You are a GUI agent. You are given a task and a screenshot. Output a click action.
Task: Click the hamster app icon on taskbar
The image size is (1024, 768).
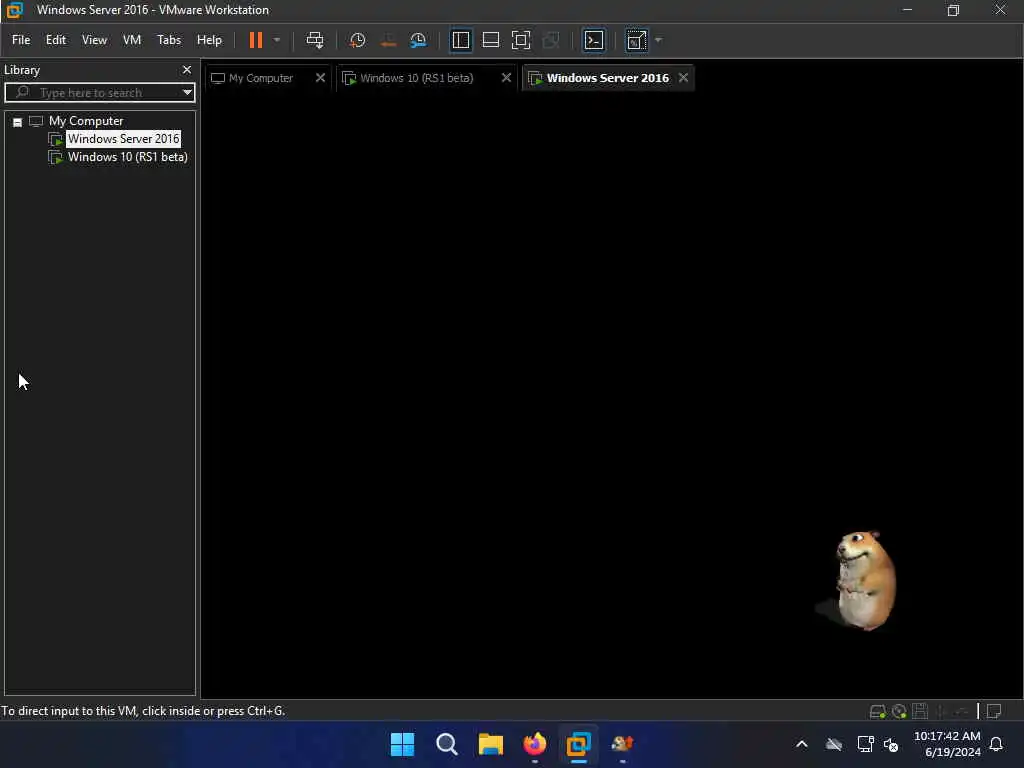(622, 744)
